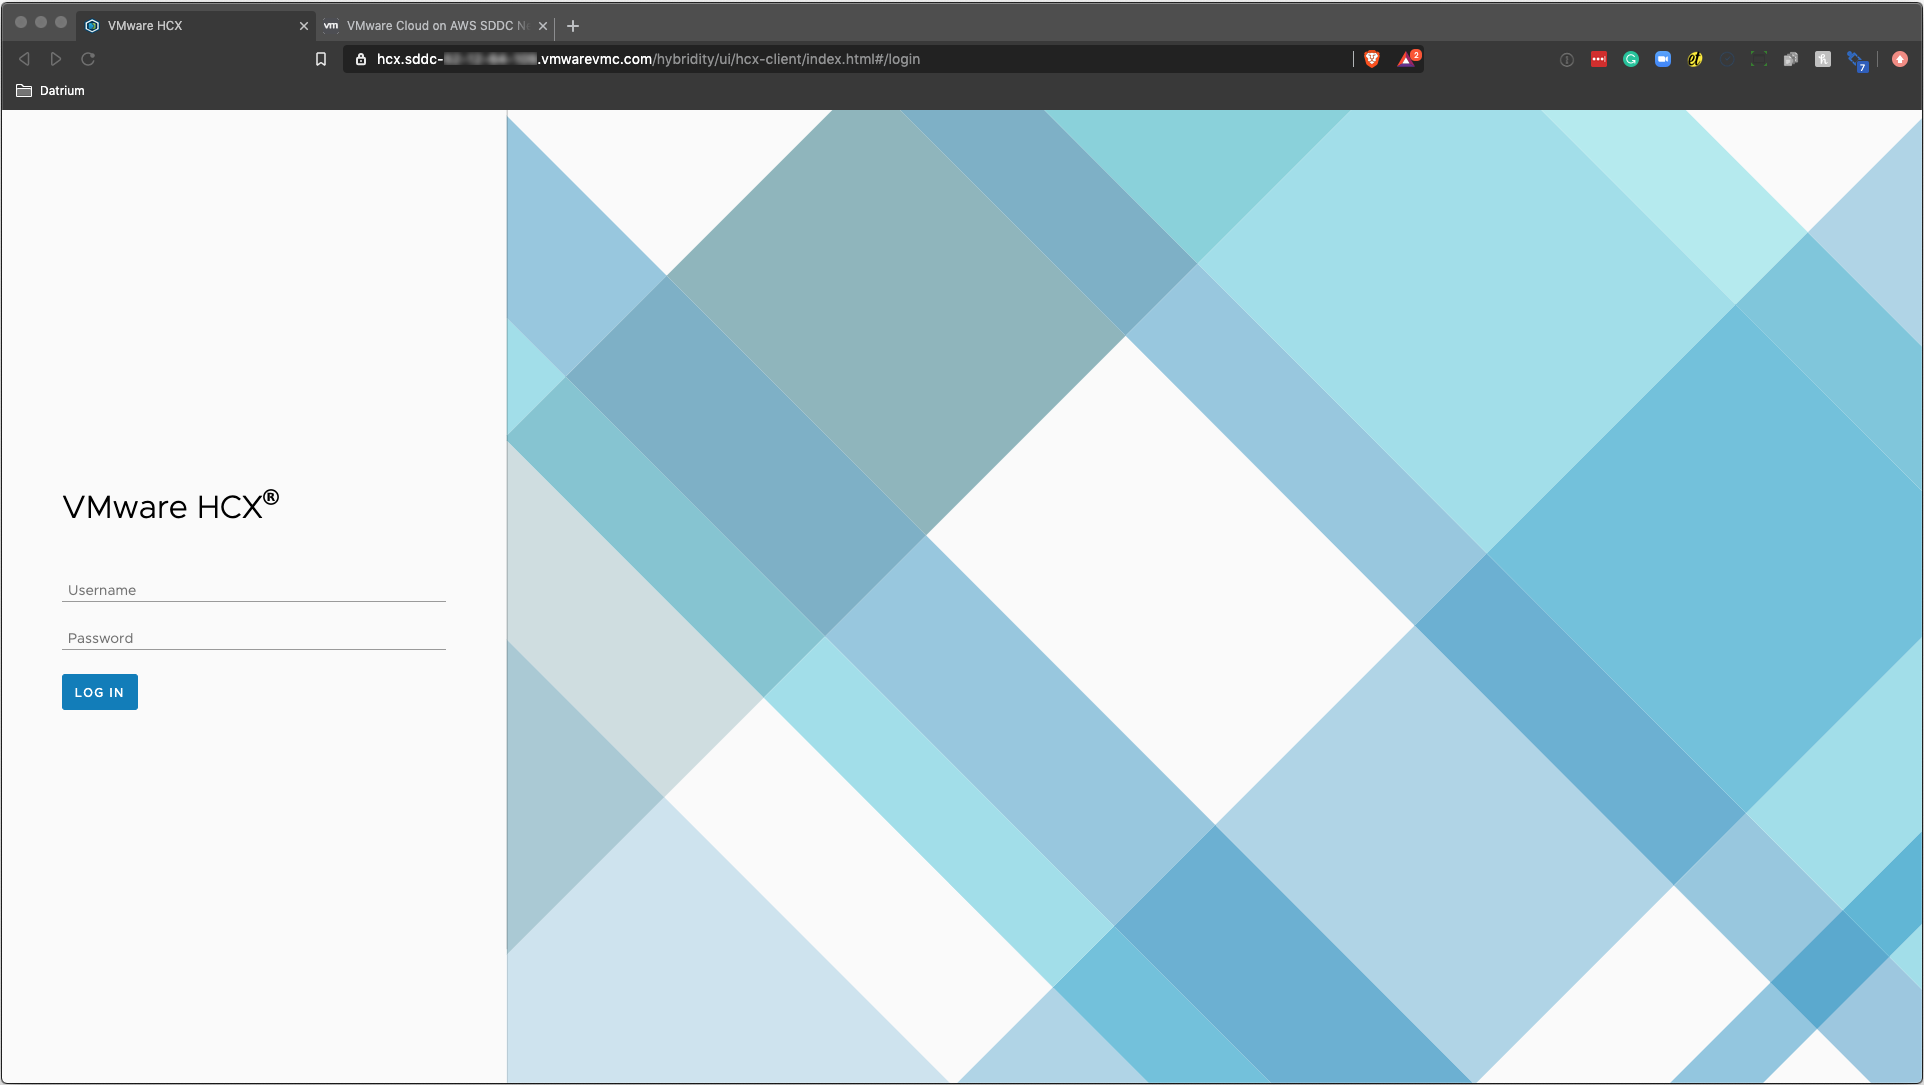Focus the Username input field
Screen dimensions: 1924x1085
tap(254, 590)
